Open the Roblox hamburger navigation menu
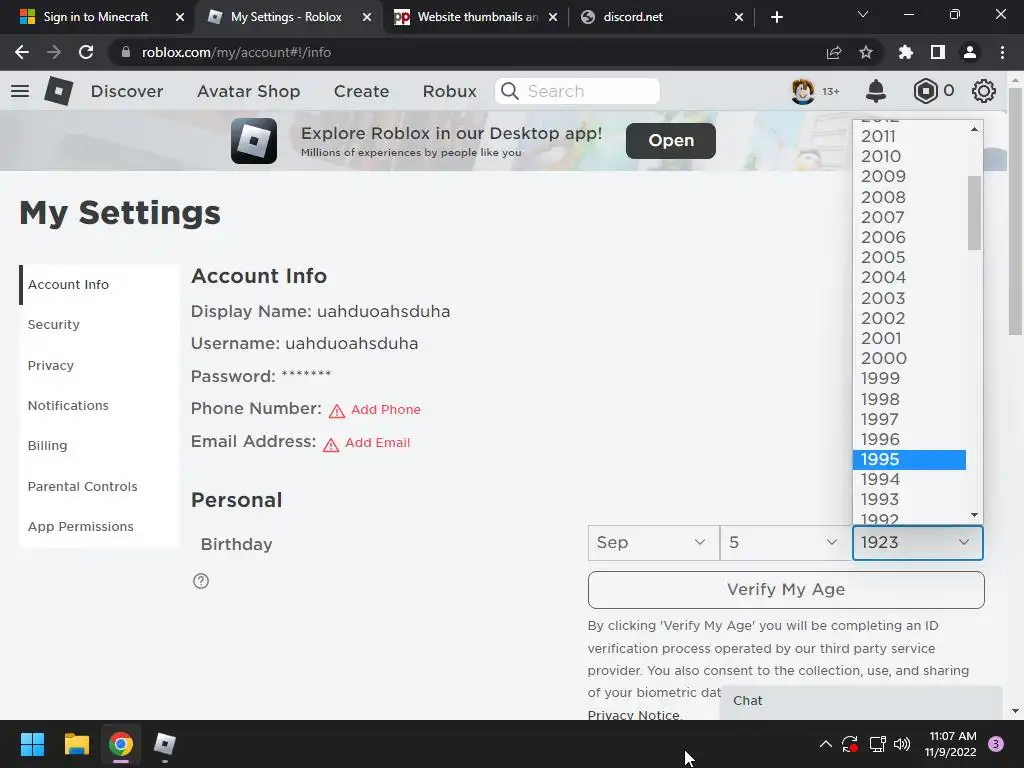 click(20, 91)
